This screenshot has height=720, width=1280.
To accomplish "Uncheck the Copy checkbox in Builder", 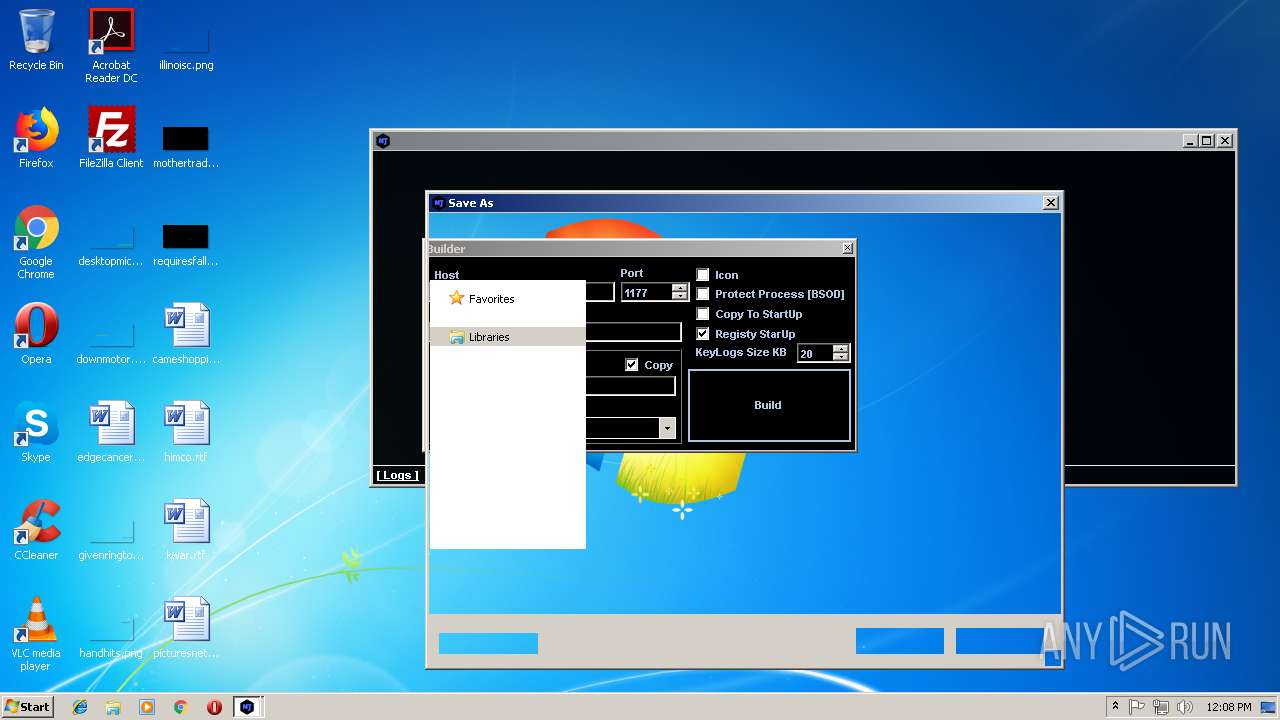I will click(632, 365).
